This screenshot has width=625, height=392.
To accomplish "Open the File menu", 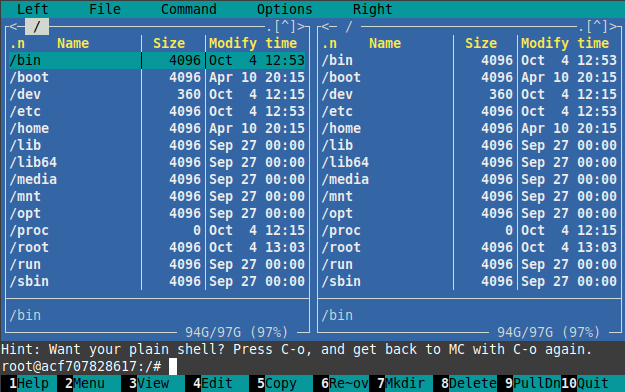I will click(105, 9).
